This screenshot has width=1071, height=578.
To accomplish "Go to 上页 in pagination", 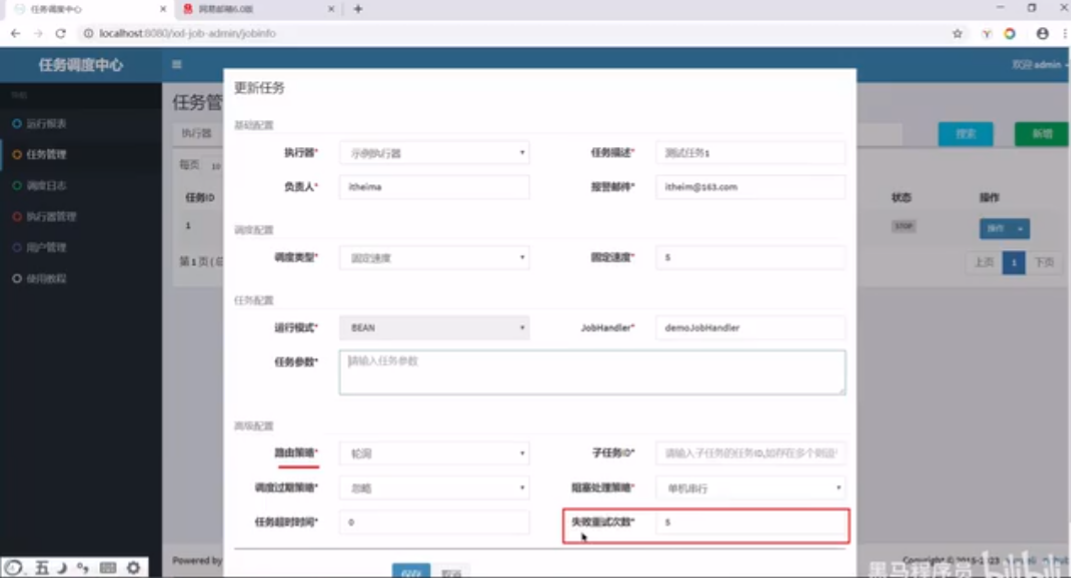I will [x=984, y=262].
